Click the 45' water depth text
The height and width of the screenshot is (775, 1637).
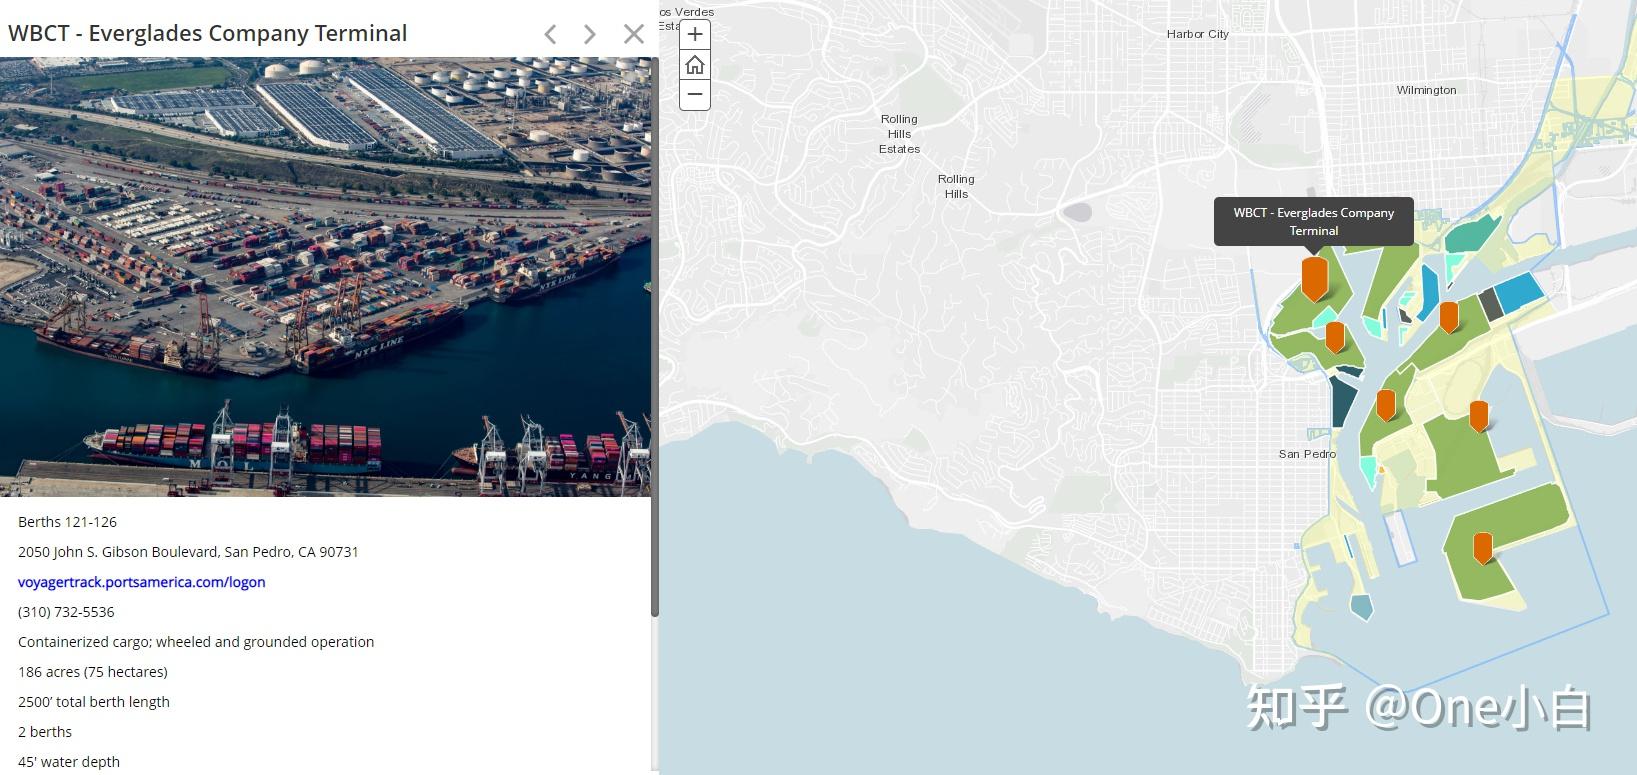pos(69,762)
